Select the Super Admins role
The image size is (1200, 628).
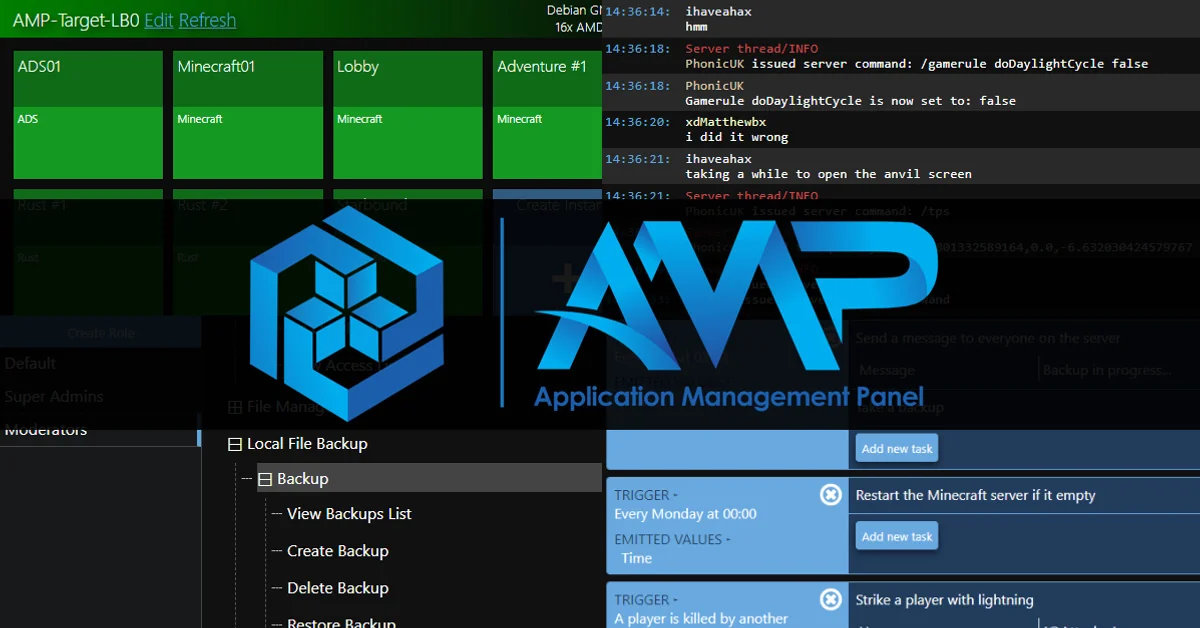click(x=54, y=397)
